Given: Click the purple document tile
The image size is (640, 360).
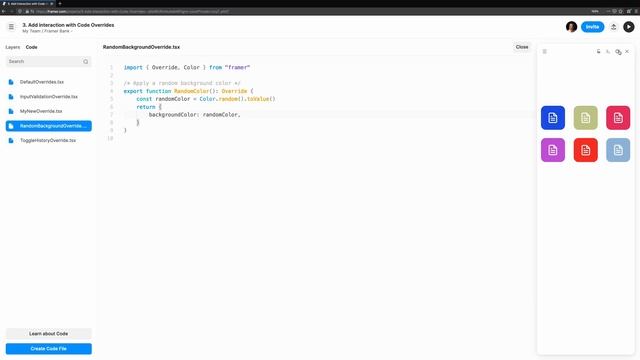Looking at the screenshot, I should pyautogui.click(x=553, y=150).
